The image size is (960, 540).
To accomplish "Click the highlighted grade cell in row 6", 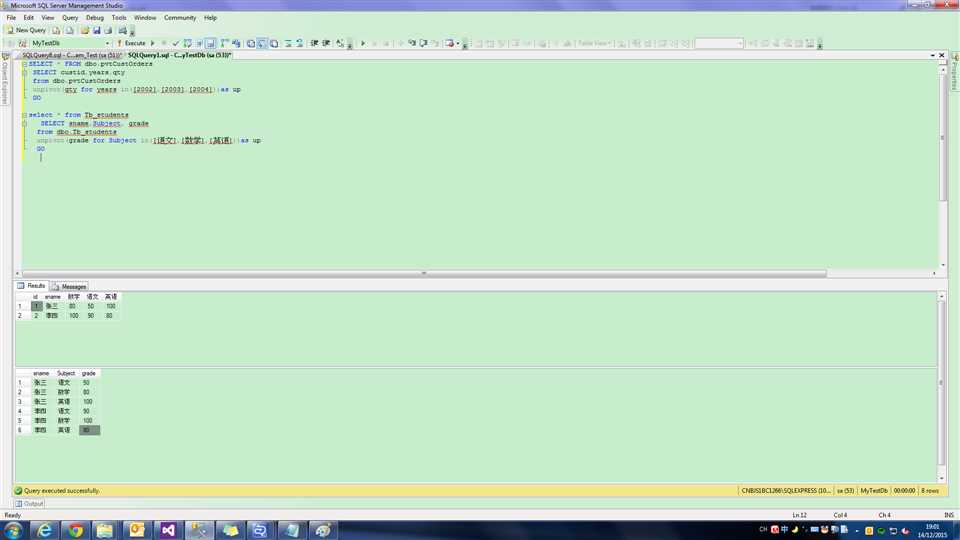I will (89, 430).
